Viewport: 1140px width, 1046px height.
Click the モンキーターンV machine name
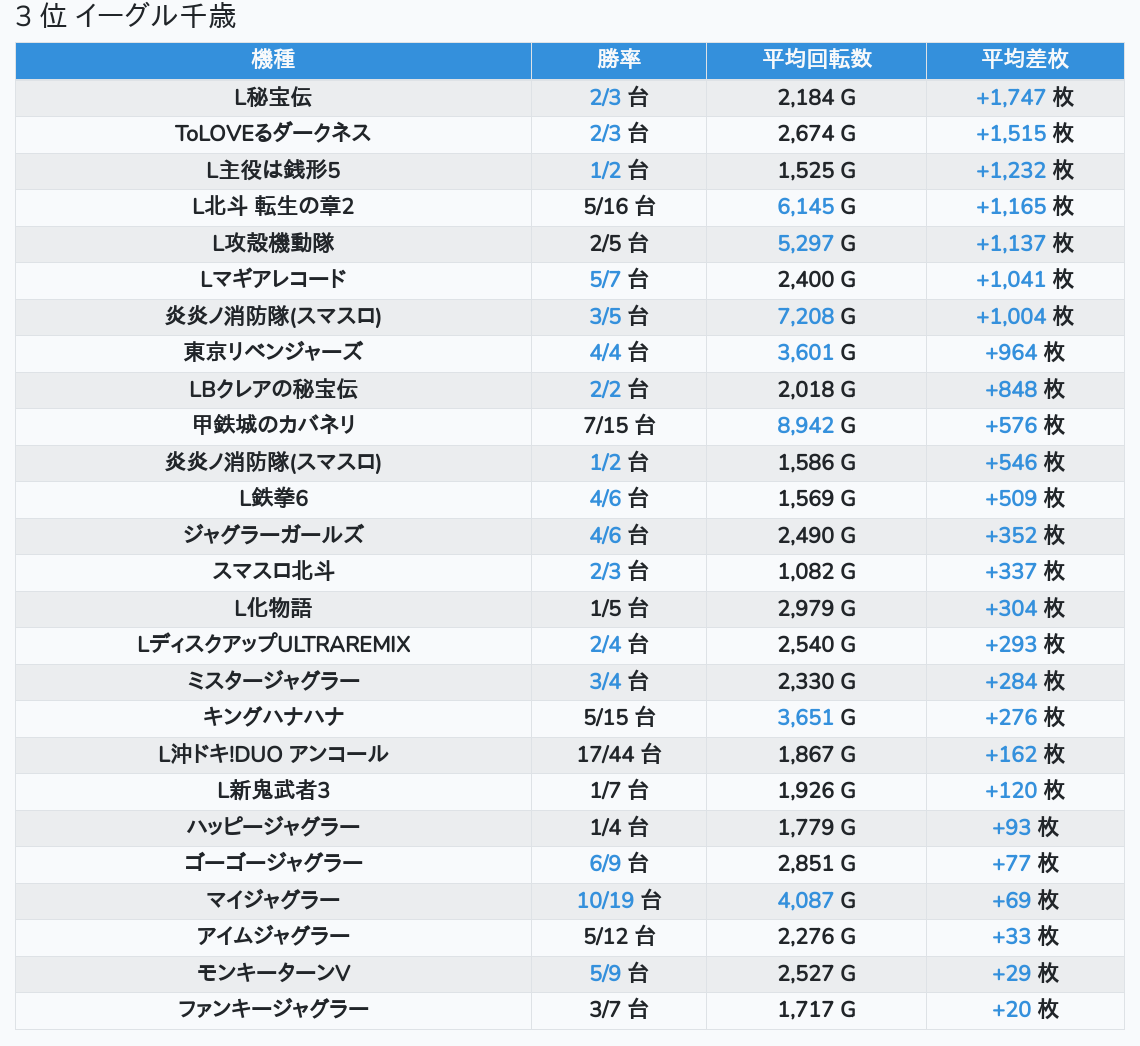point(273,973)
